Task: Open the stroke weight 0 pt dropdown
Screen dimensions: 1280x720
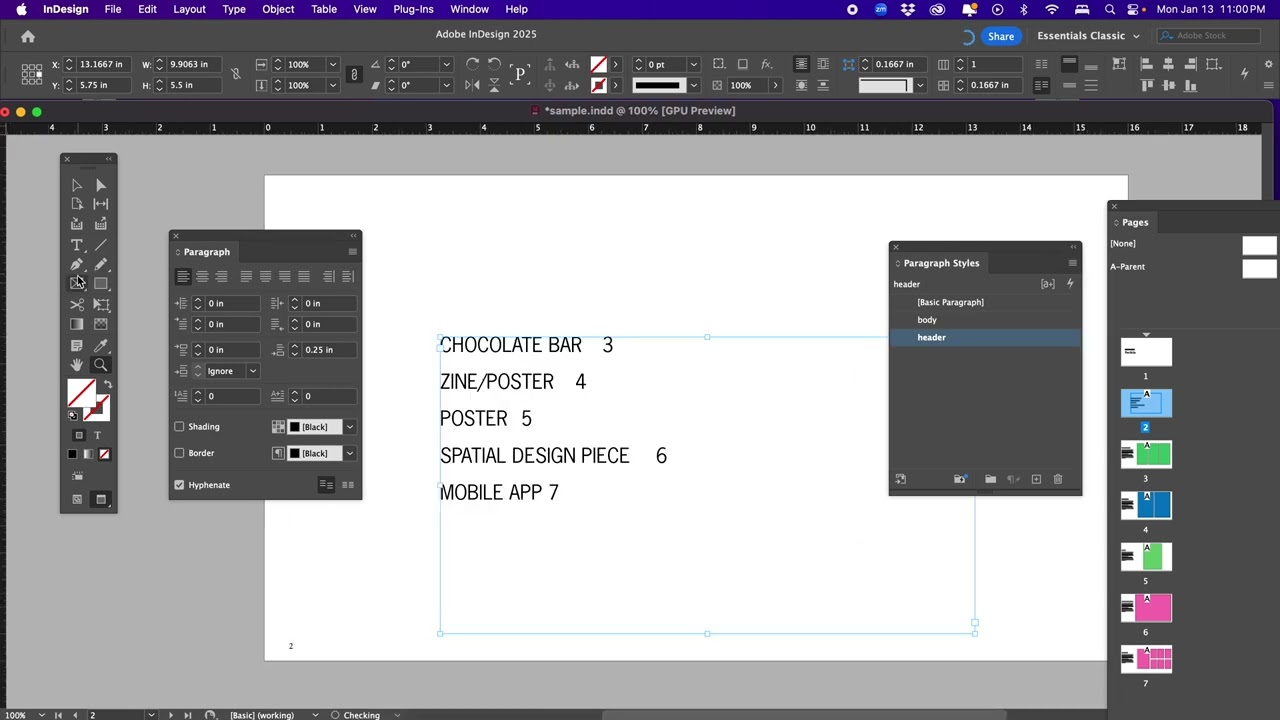Action: [x=693, y=64]
